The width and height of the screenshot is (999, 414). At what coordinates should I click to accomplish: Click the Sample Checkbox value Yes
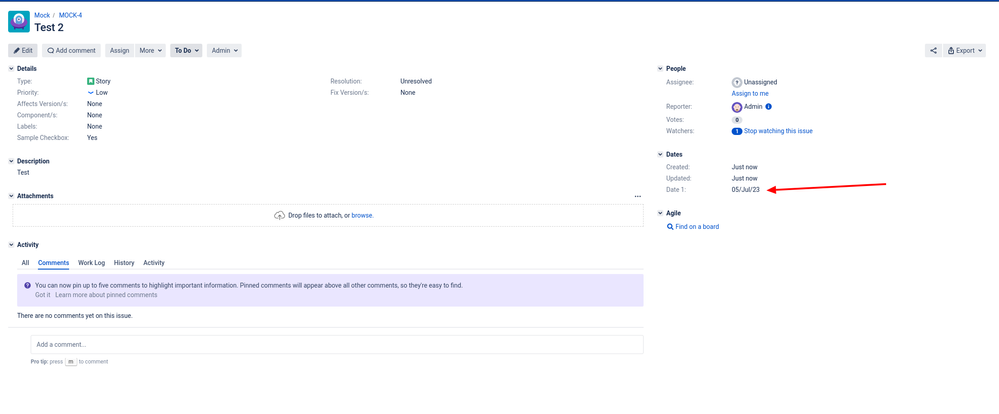pyautogui.click(x=92, y=138)
